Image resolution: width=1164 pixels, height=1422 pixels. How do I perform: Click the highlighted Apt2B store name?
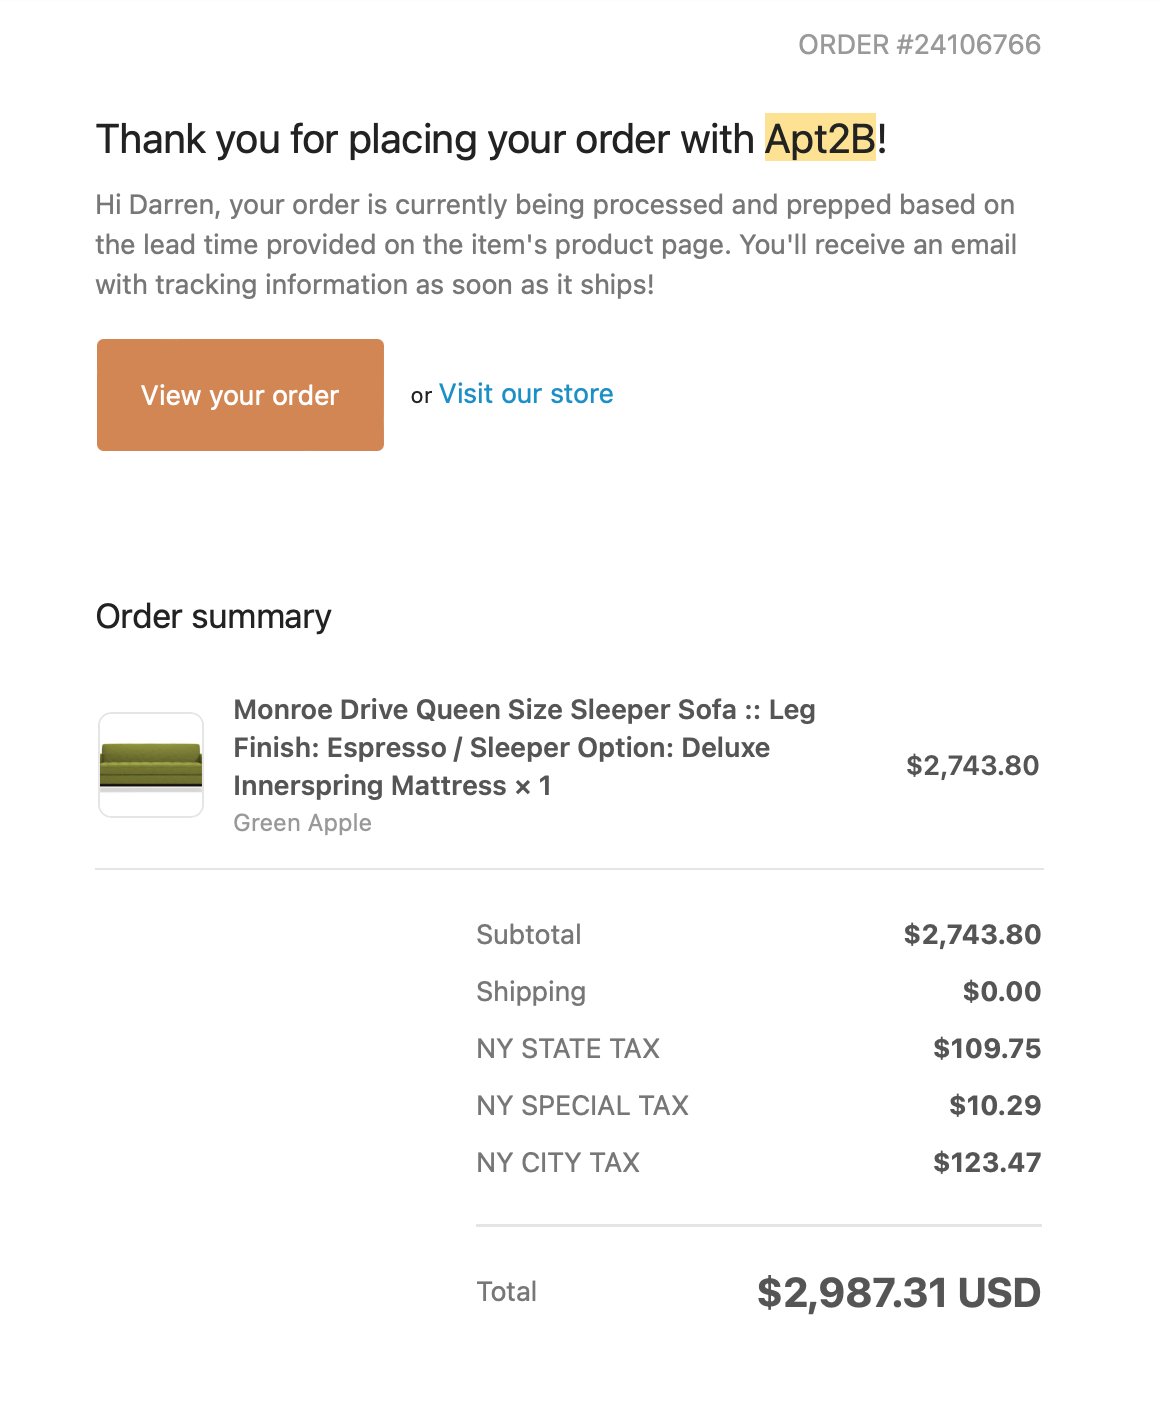point(820,138)
